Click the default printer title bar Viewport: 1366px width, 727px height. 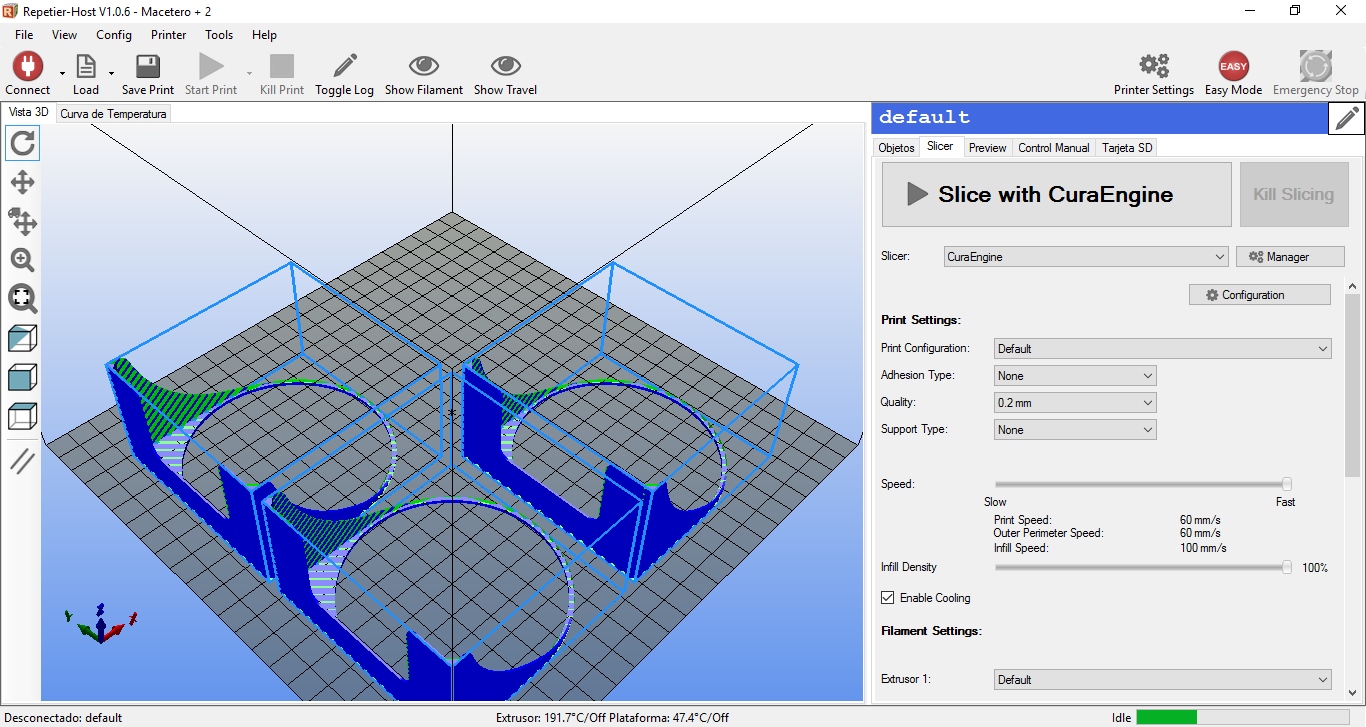pyautogui.click(x=1100, y=118)
